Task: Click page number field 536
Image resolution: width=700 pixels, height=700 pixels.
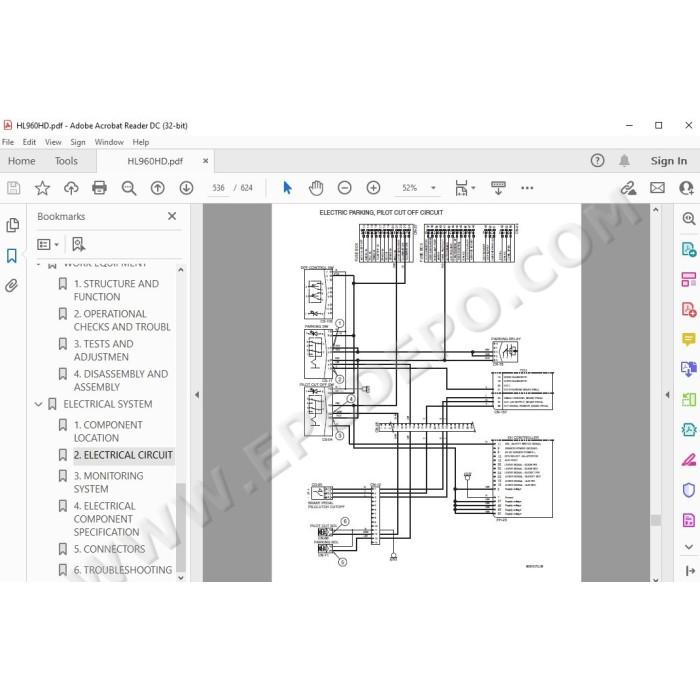Action: (x=218, y=188)
